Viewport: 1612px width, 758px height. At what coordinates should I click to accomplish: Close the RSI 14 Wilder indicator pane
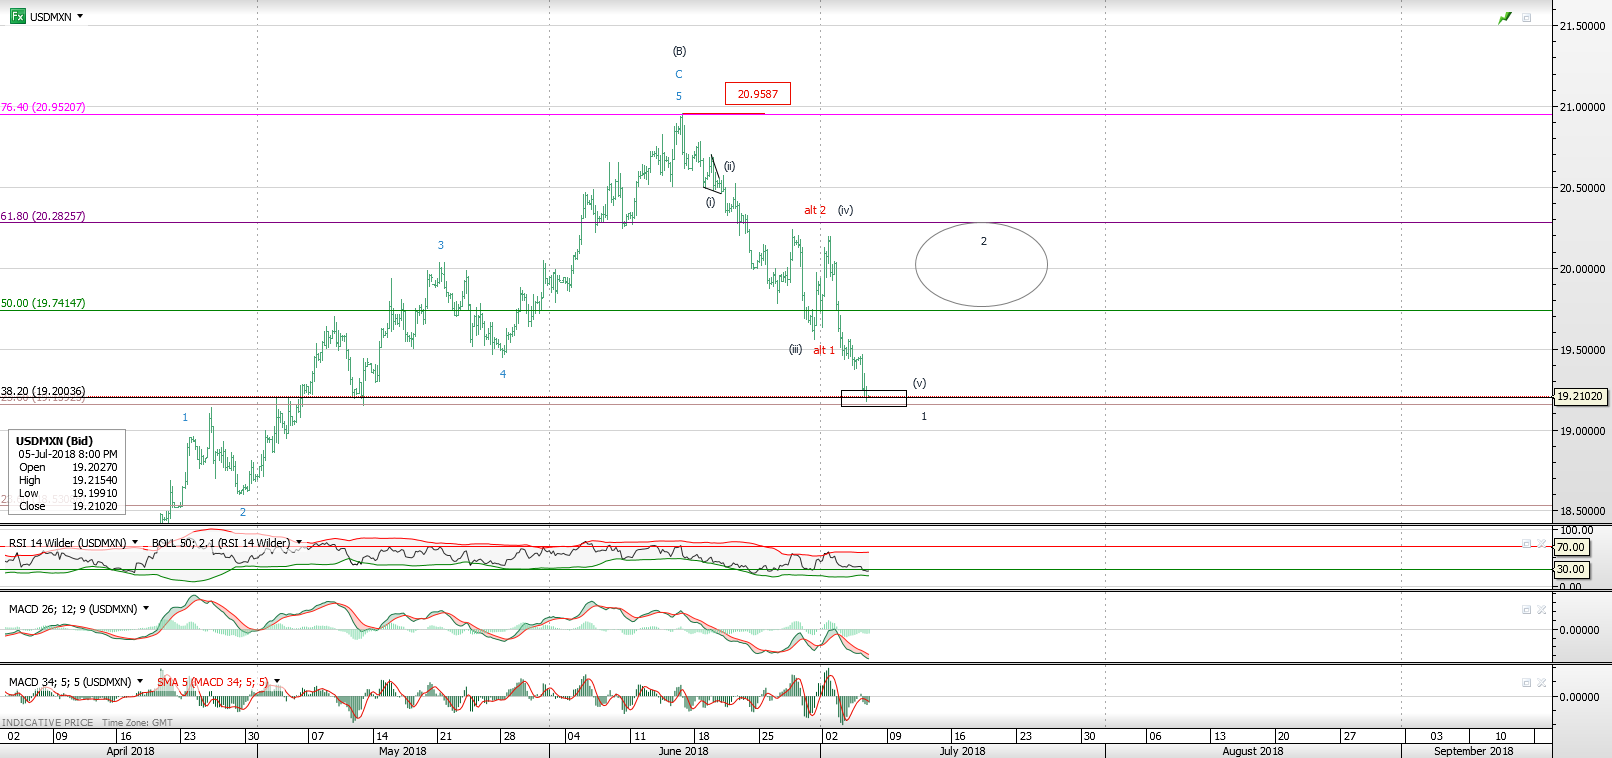click(1541, 544)
